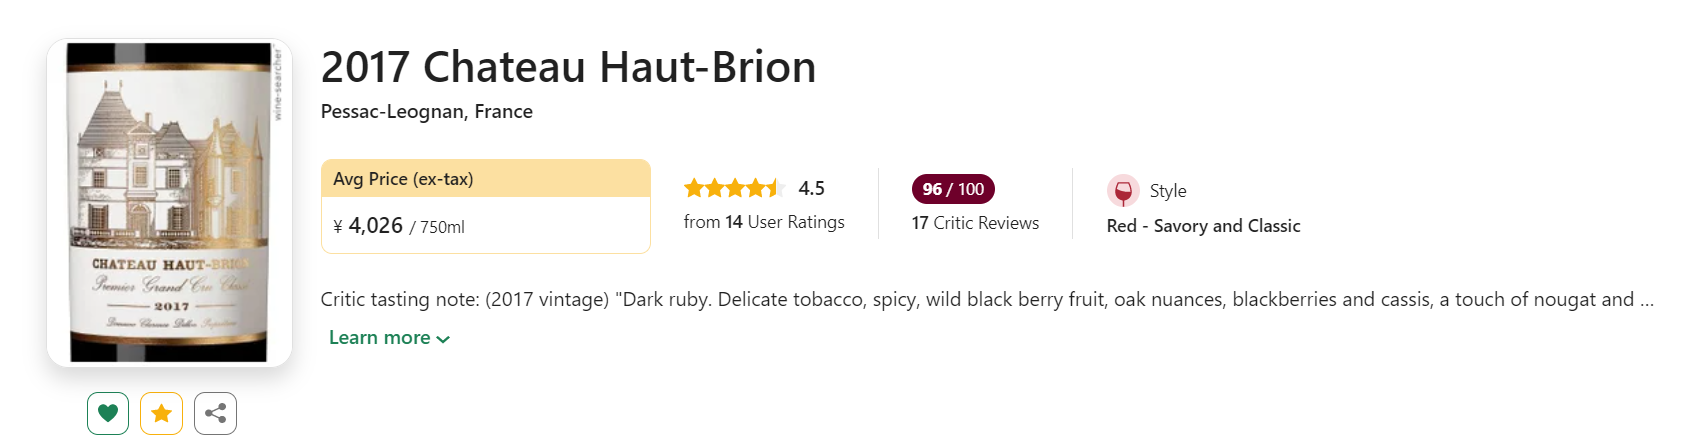Image resolution: width=1690 pixels, height=439 pixels.
Task: Click the Style label beside the wine glass
Action: [1167, 190]
